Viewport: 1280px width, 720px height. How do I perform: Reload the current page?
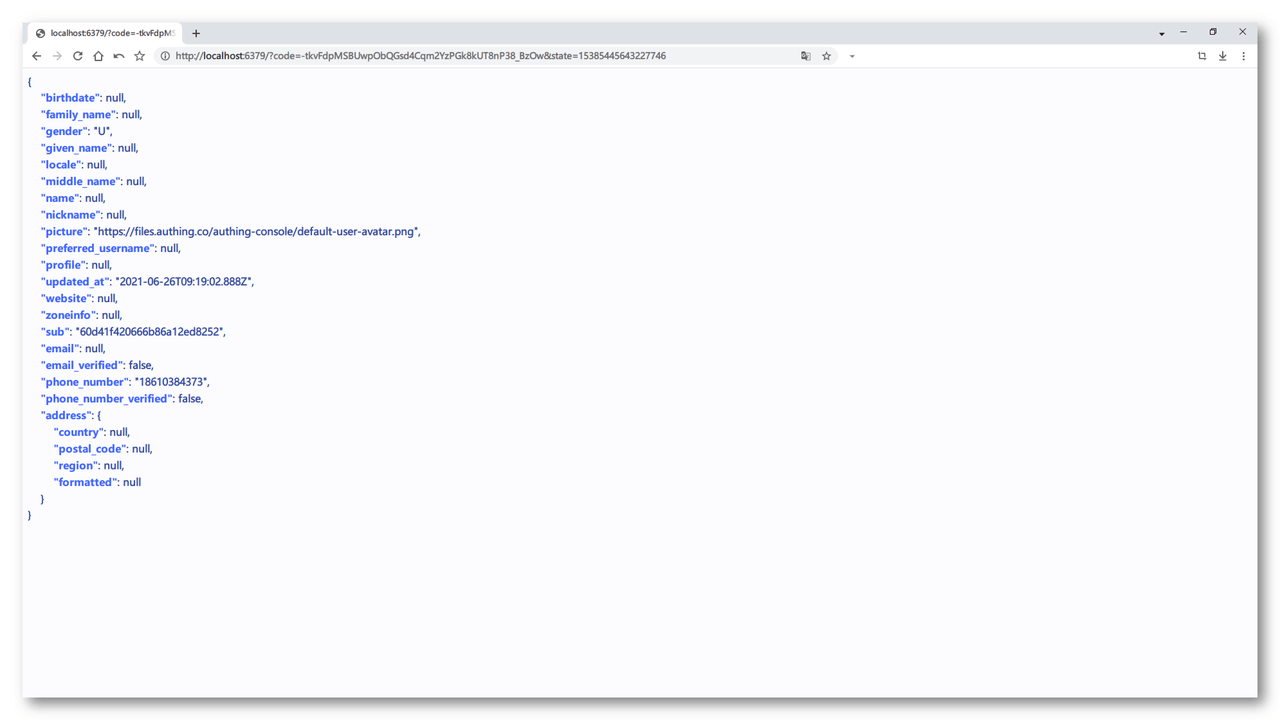77,56
